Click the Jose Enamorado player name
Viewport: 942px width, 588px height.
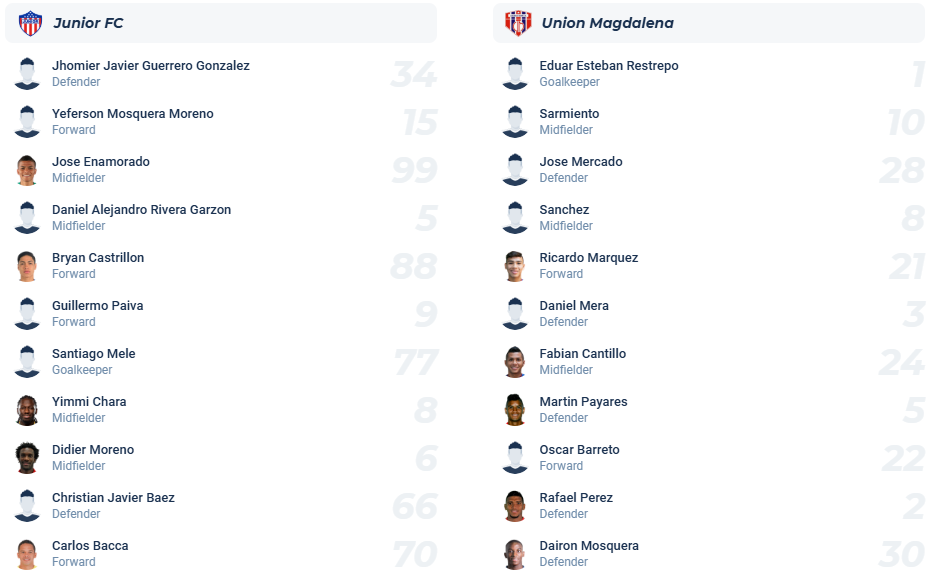click(101, 161)
